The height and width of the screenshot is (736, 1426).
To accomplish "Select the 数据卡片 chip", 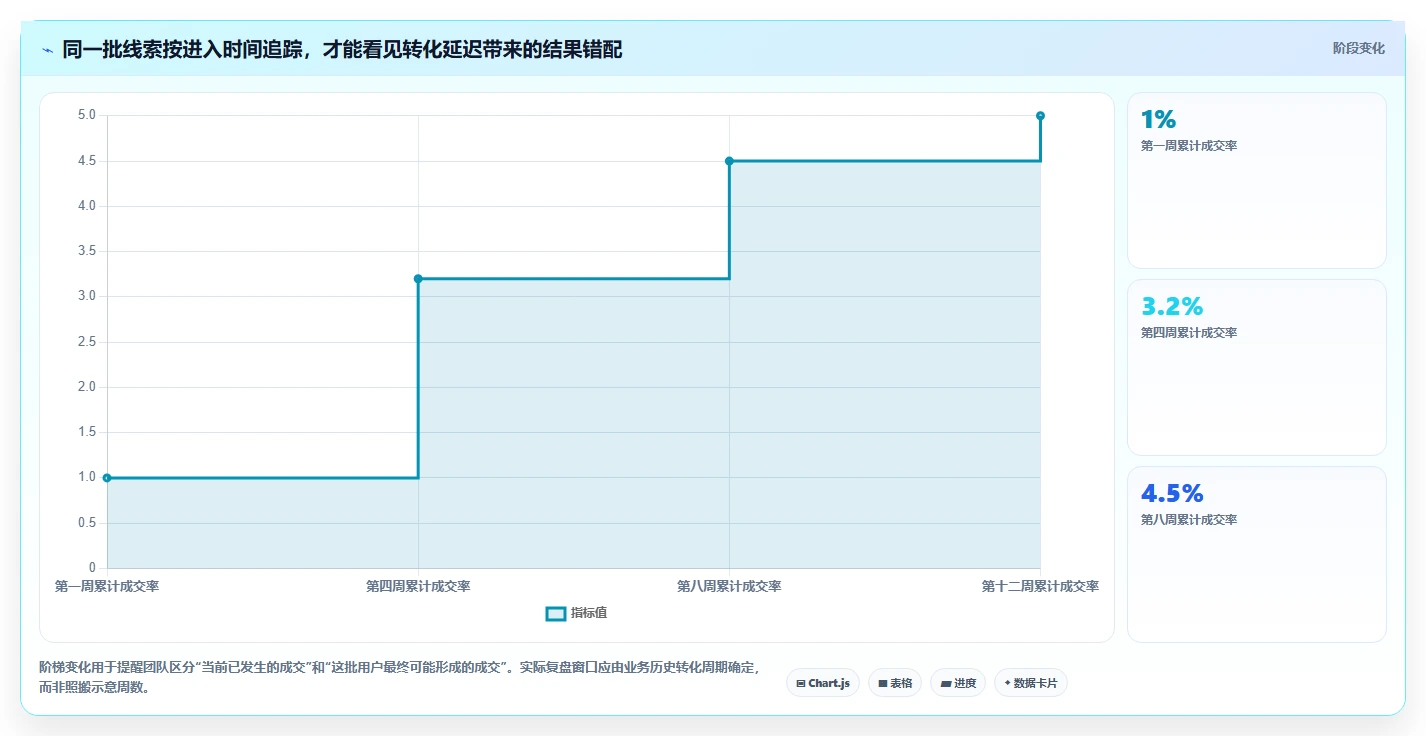I will click(x=1031, y=683).
